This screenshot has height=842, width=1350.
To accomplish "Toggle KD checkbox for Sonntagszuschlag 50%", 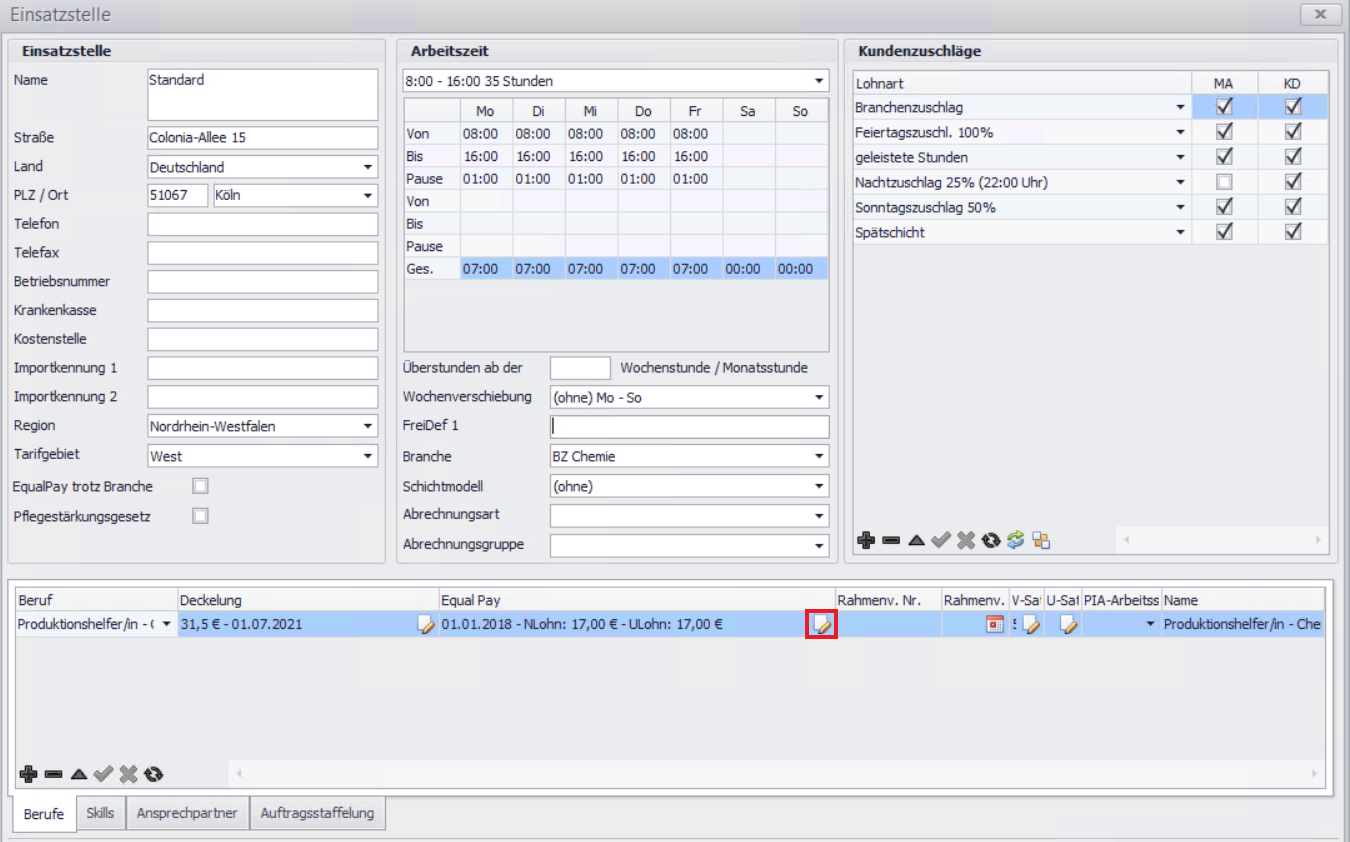I will pos(1292,207).
